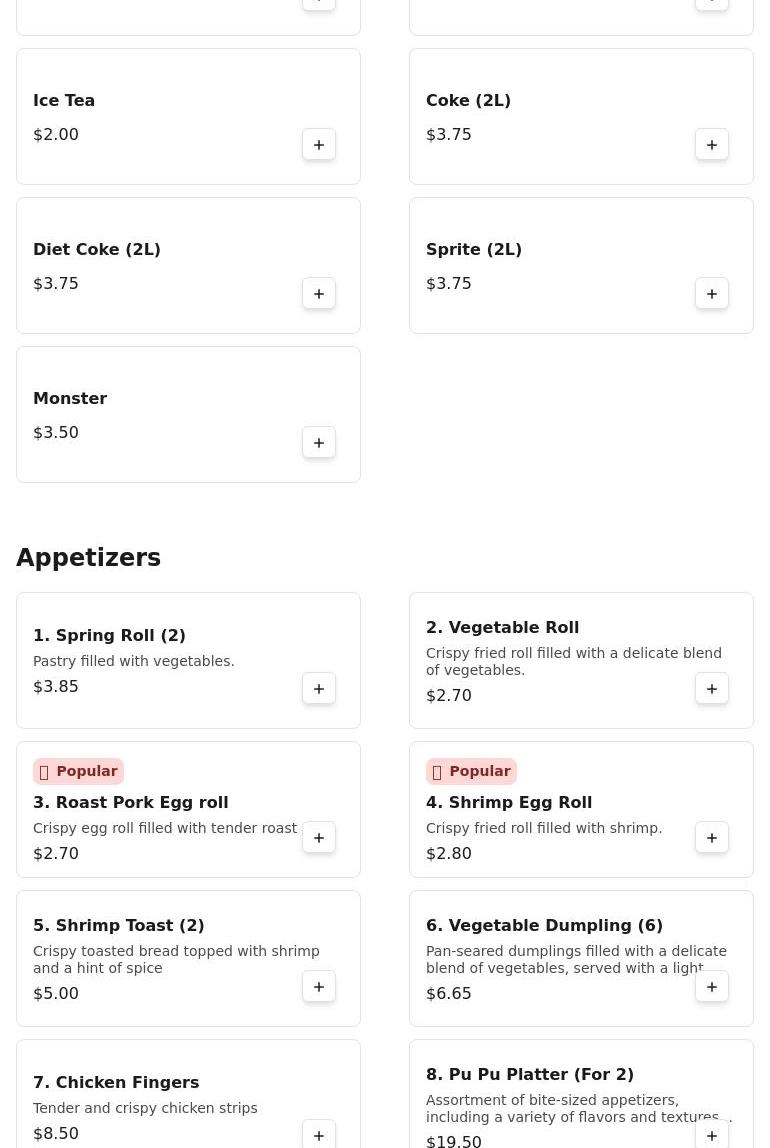View 7. Chicken Fingers item title
The height and width of the screenshot is (1148, 770).
(116, 1082)
